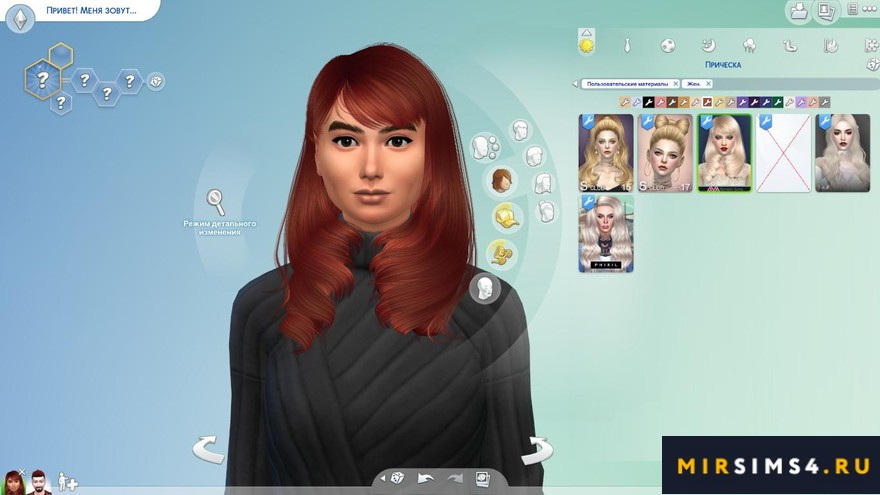Switch to party outfit tab

(x=749, y=45)
